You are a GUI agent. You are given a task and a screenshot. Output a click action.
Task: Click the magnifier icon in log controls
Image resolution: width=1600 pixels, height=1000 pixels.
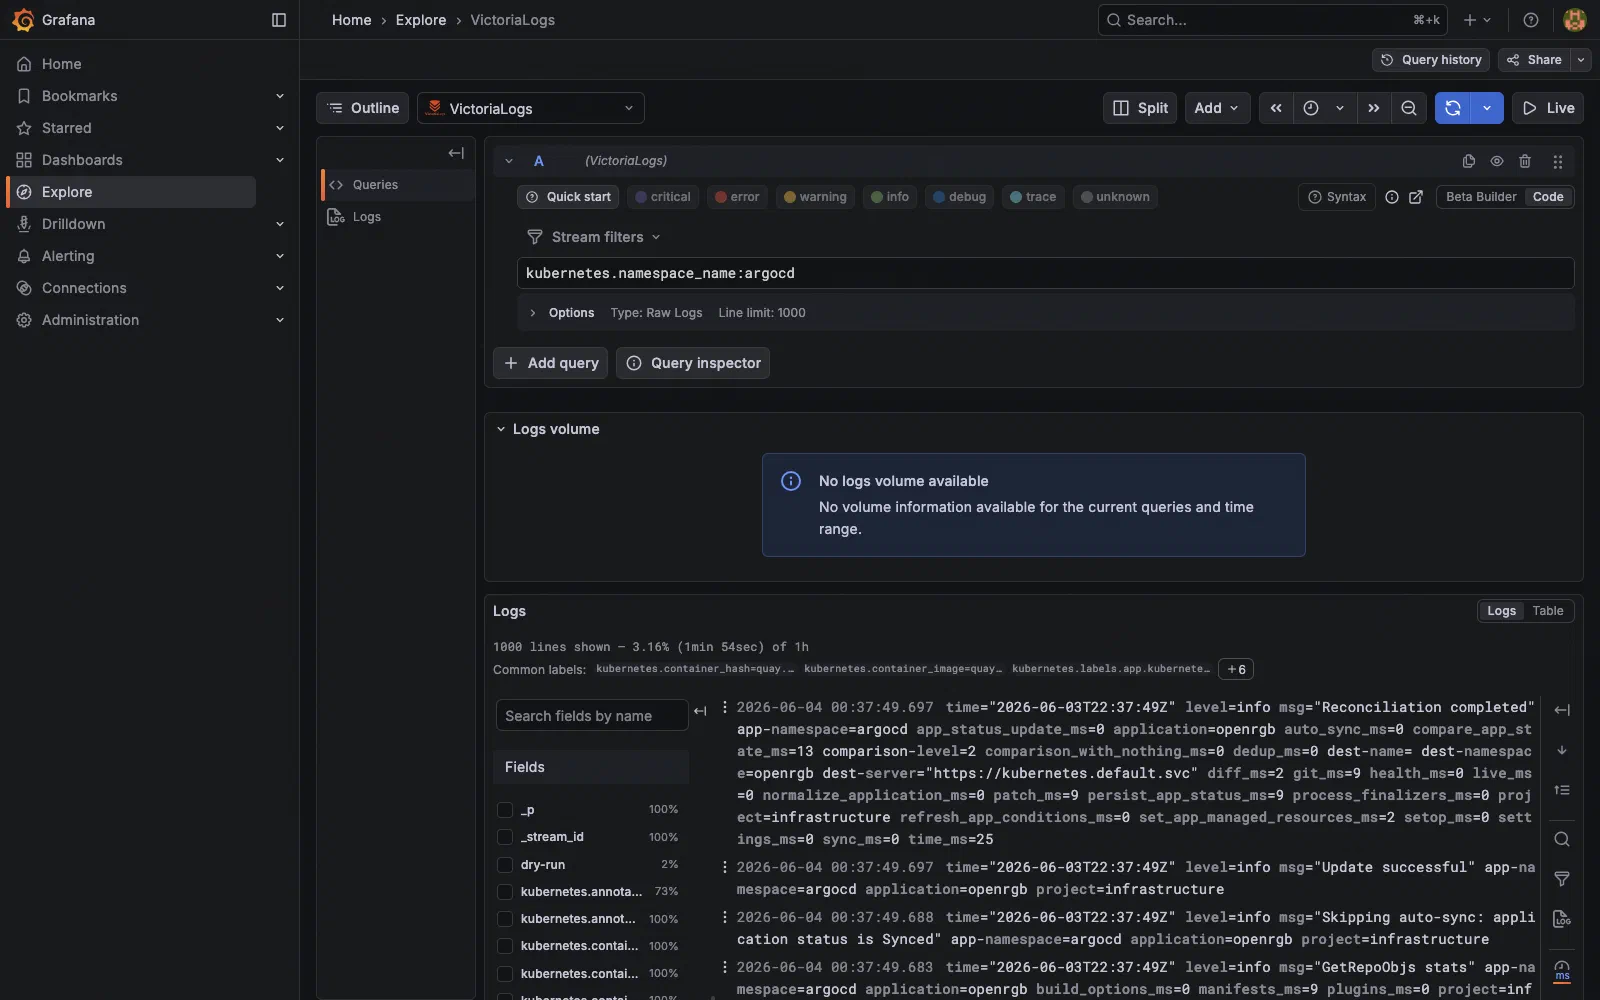[1562, 839]
